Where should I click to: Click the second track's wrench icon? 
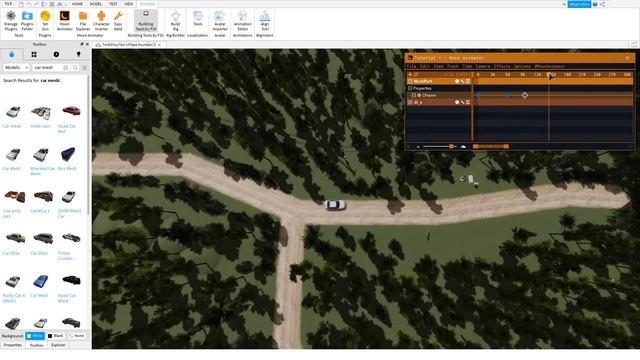tap(462, 102)
